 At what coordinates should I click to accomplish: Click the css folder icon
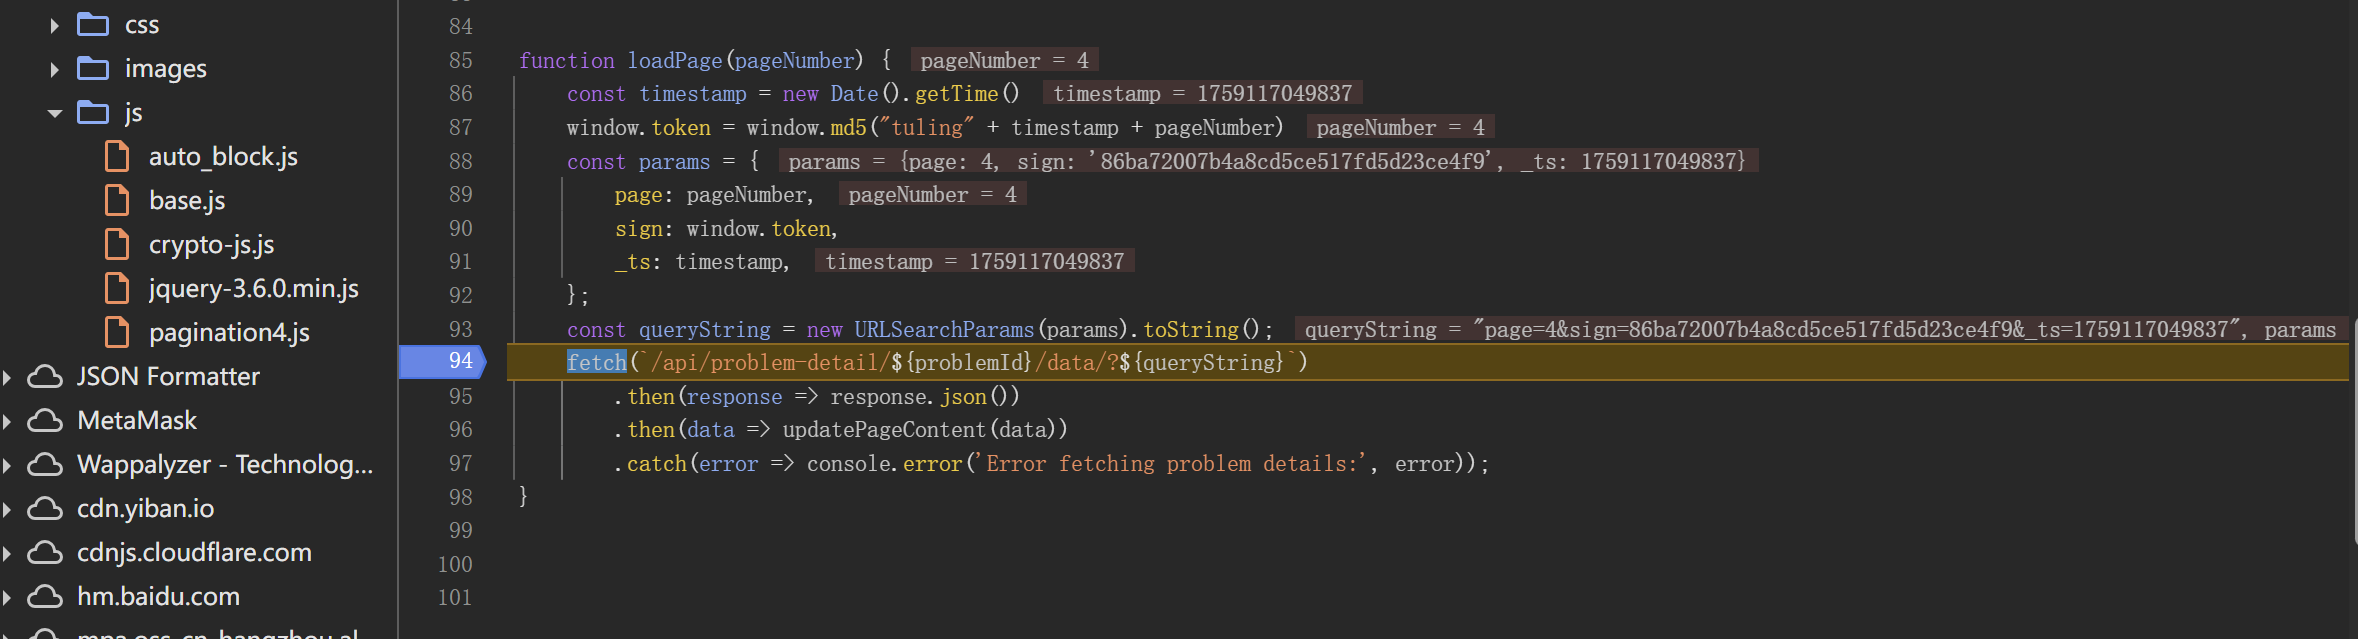pos(93,24)
